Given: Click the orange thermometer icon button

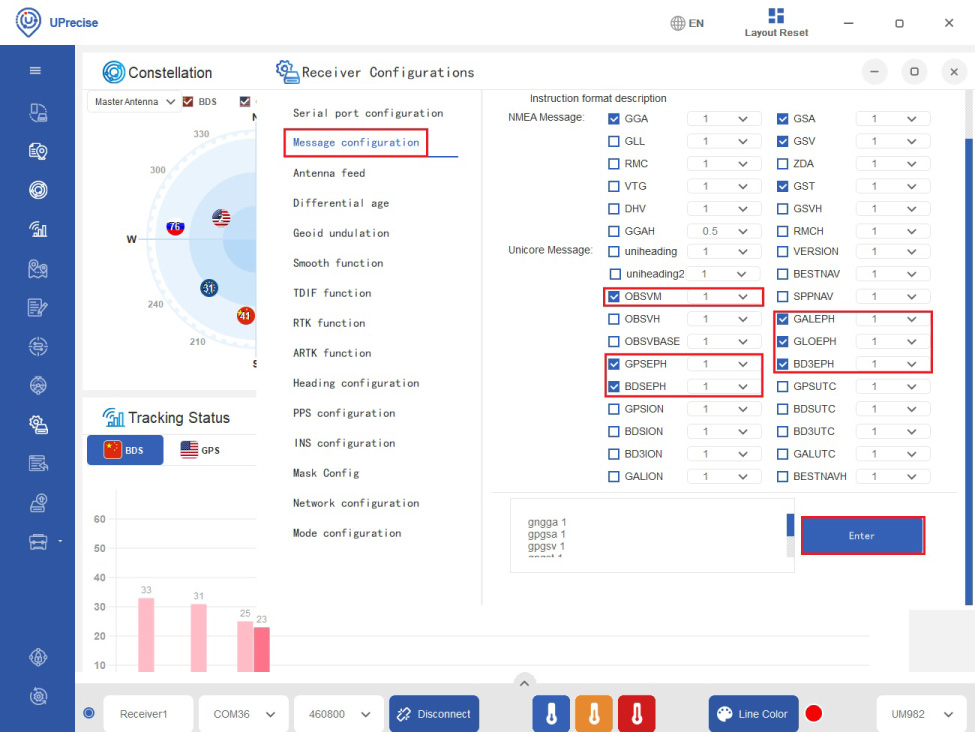Looking at the screenshot, I should [x=594, y=714].
